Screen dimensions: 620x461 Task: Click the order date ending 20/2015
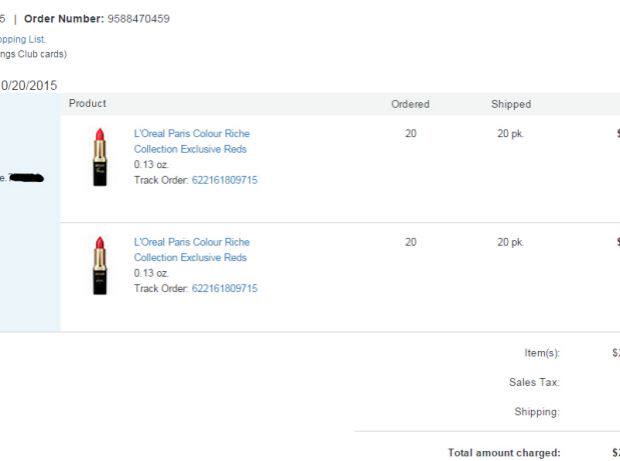28,86
